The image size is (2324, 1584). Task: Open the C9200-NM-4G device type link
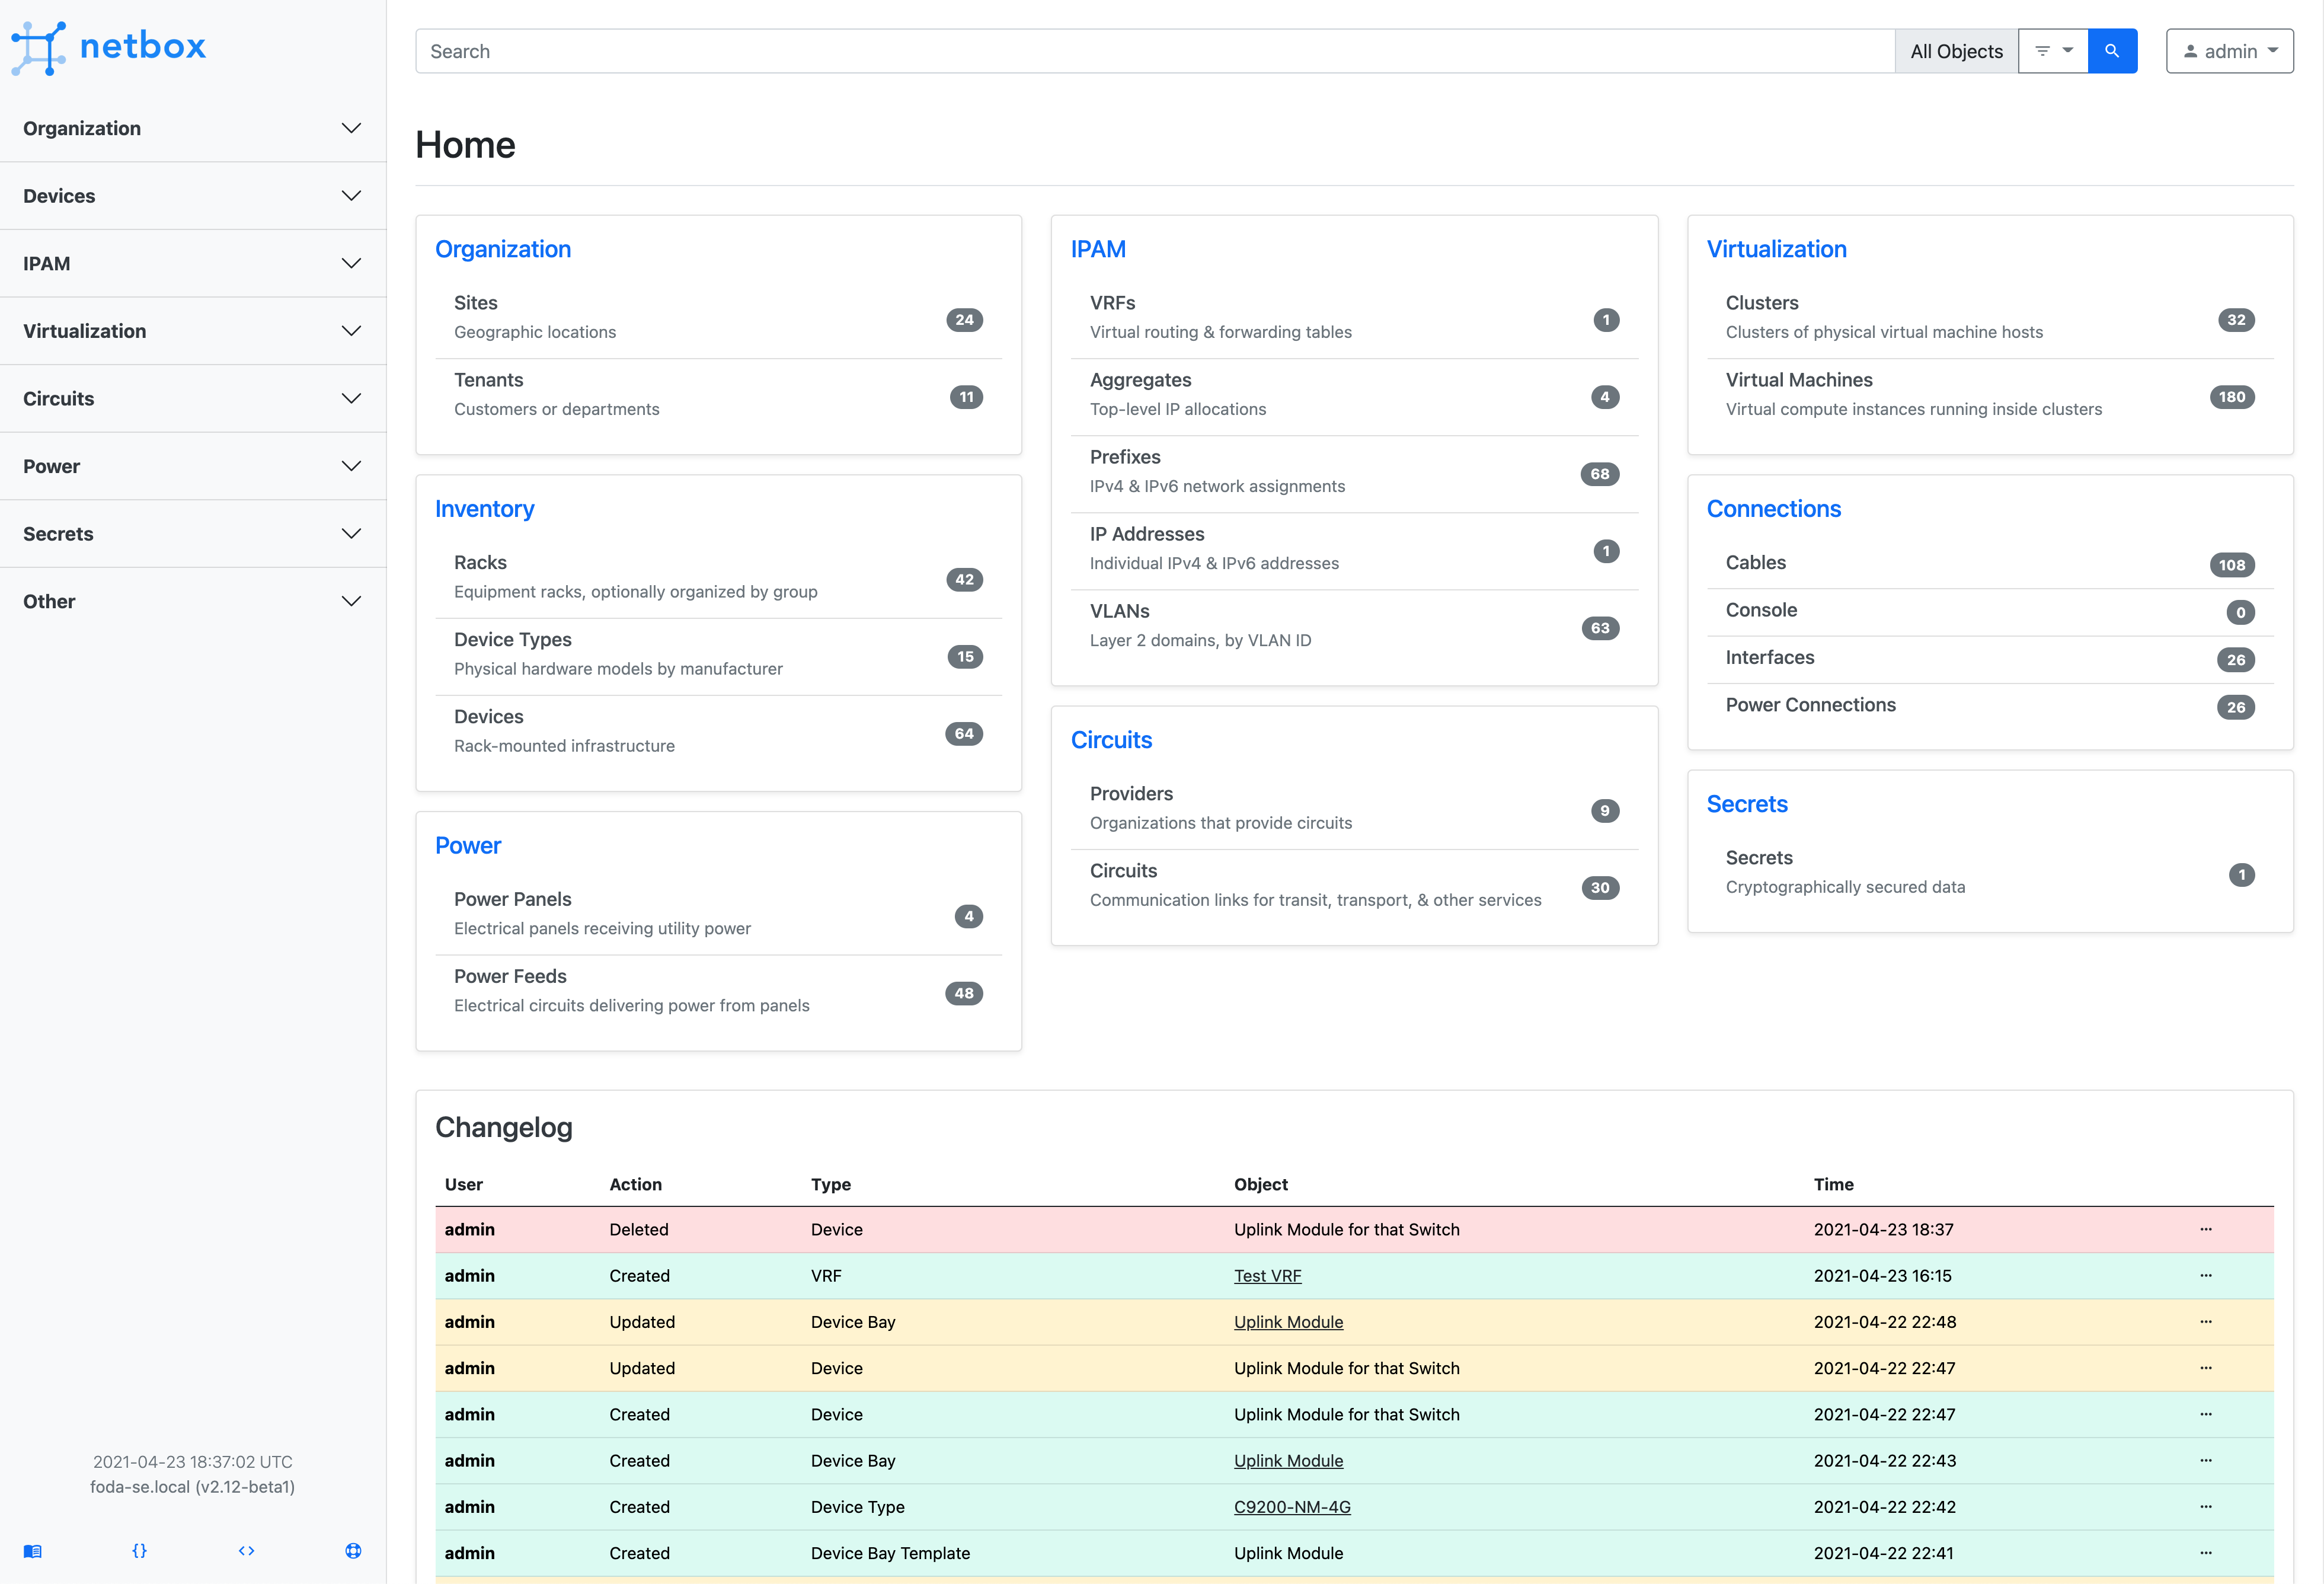(x=1292, y=1506)
